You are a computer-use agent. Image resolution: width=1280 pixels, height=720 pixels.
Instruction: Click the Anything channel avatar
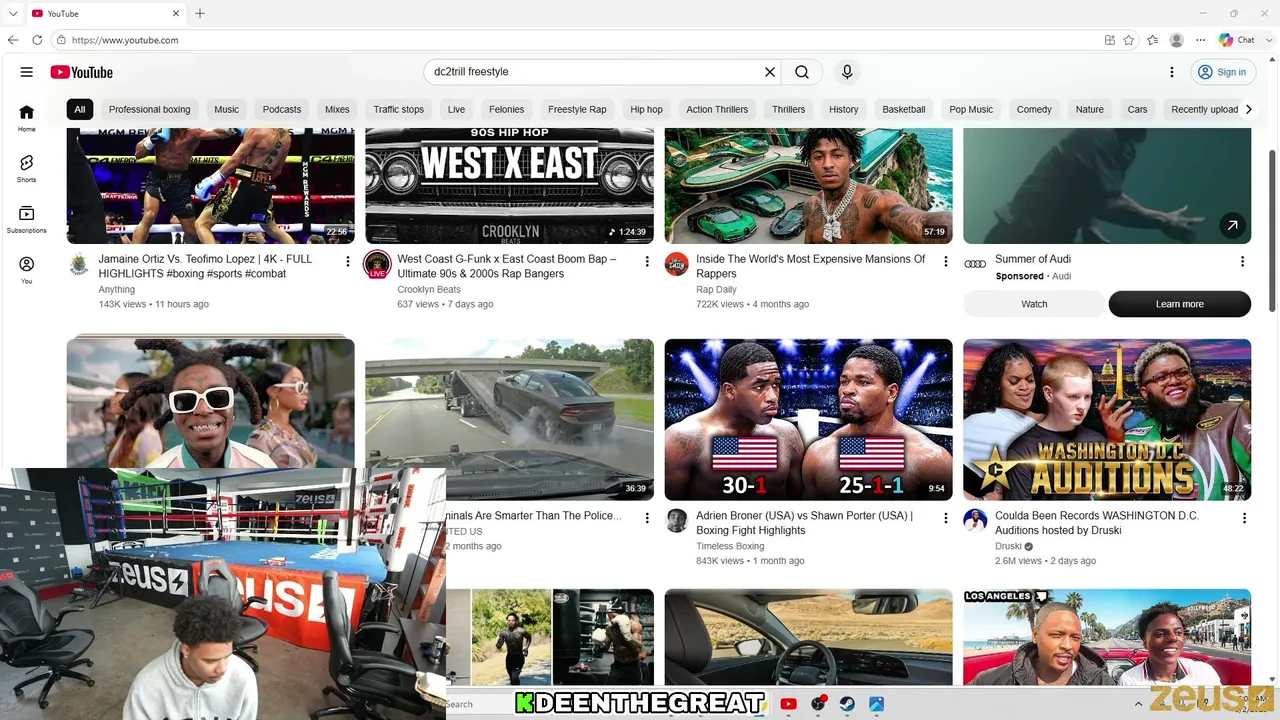(x=78, y=265)
